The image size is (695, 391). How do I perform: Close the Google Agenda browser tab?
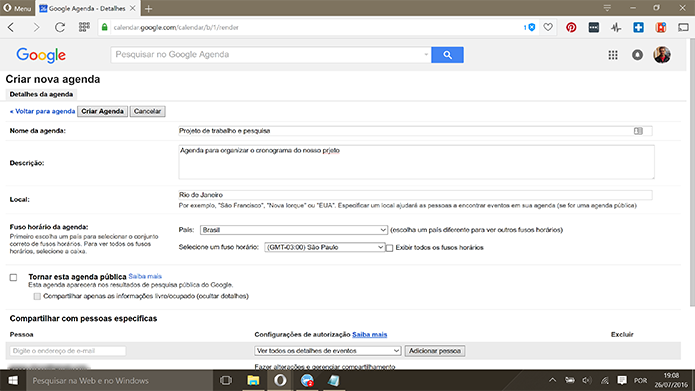click(133, 8)
